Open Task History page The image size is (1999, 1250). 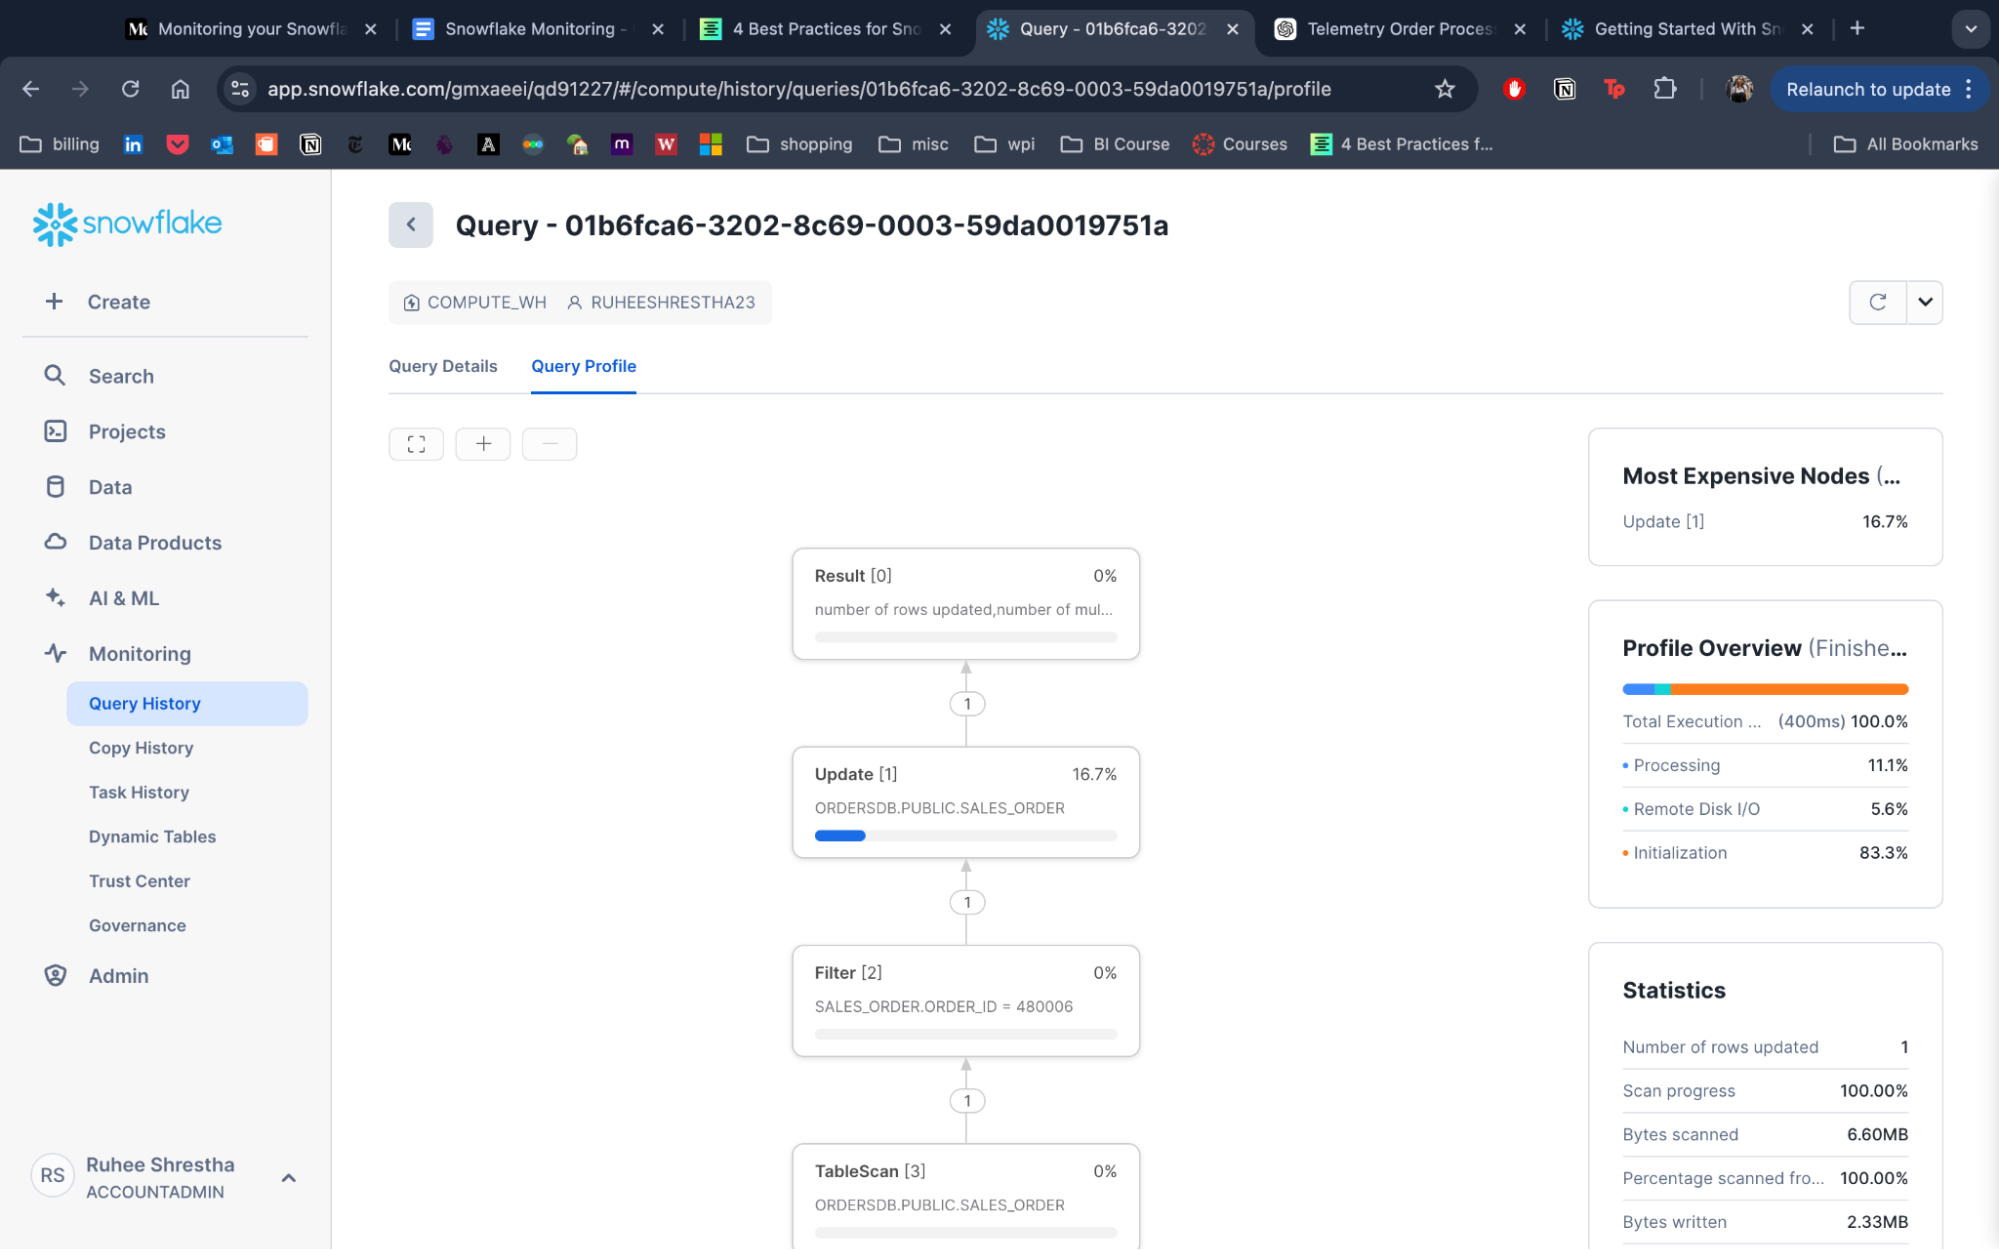[x=139, y=792]
